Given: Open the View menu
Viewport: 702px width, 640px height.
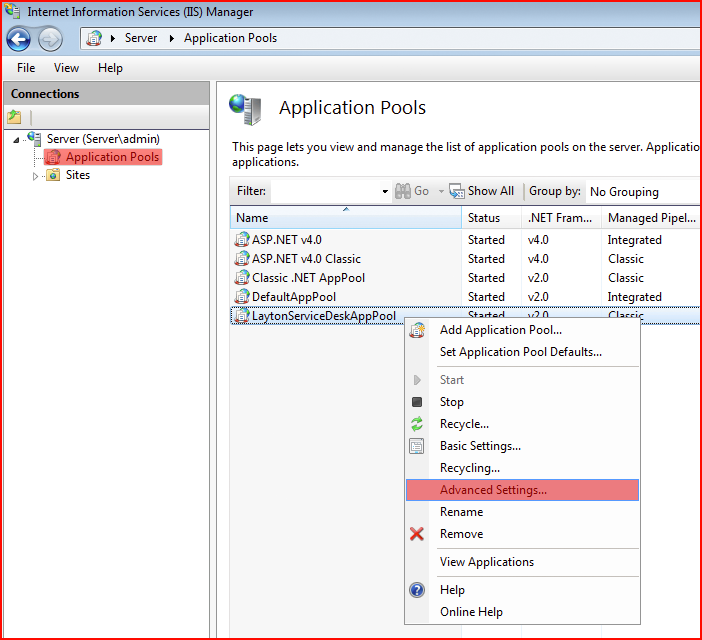Looking at the screenshot, I should pyautogui.click(x=66, y=68).
